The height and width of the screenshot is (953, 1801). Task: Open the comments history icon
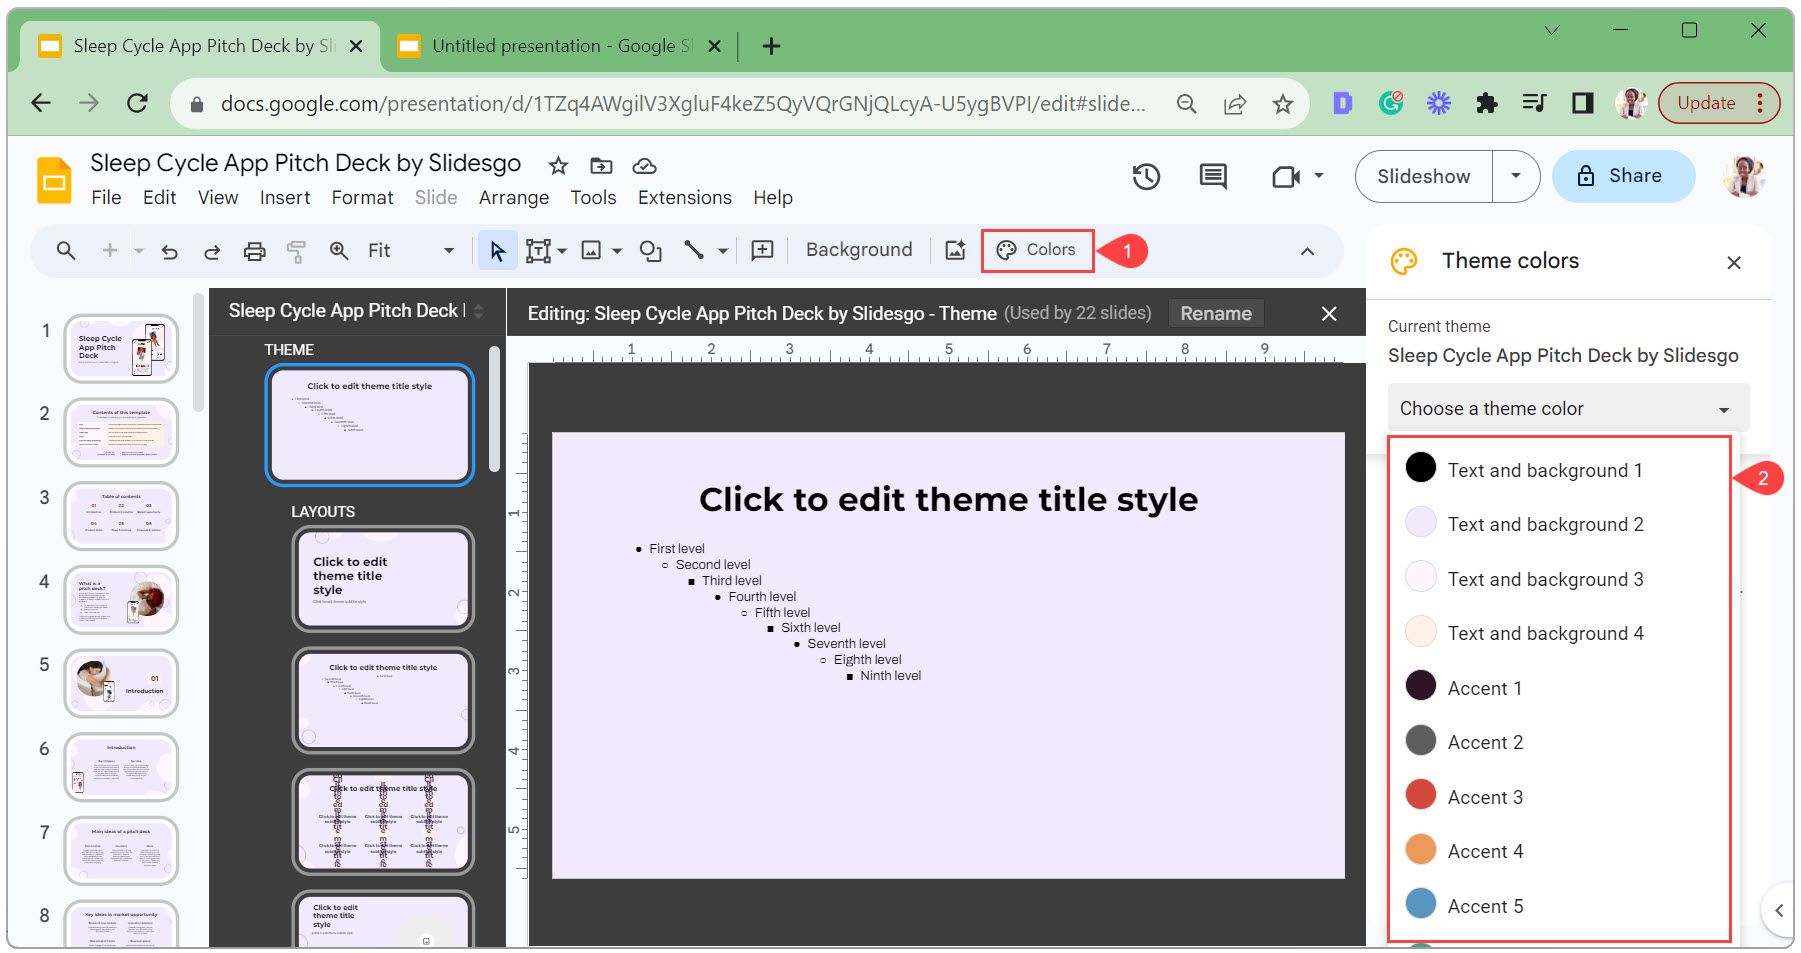click(x=1213, y=177)
